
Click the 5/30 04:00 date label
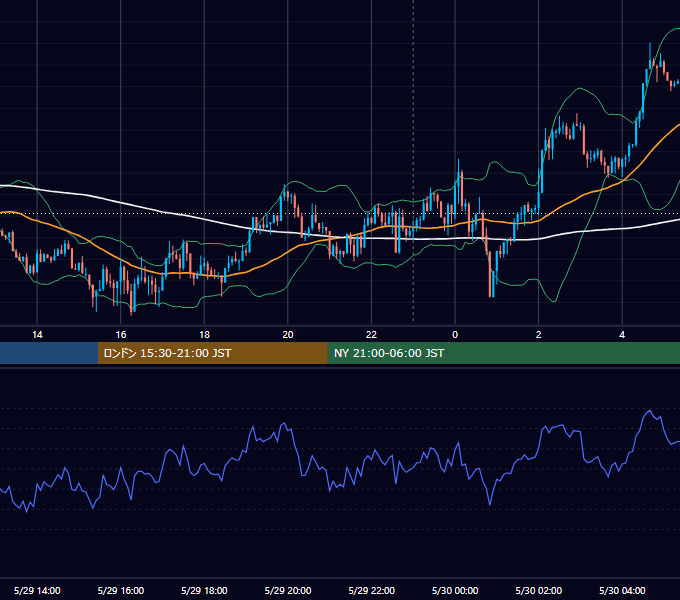point(622,590)
